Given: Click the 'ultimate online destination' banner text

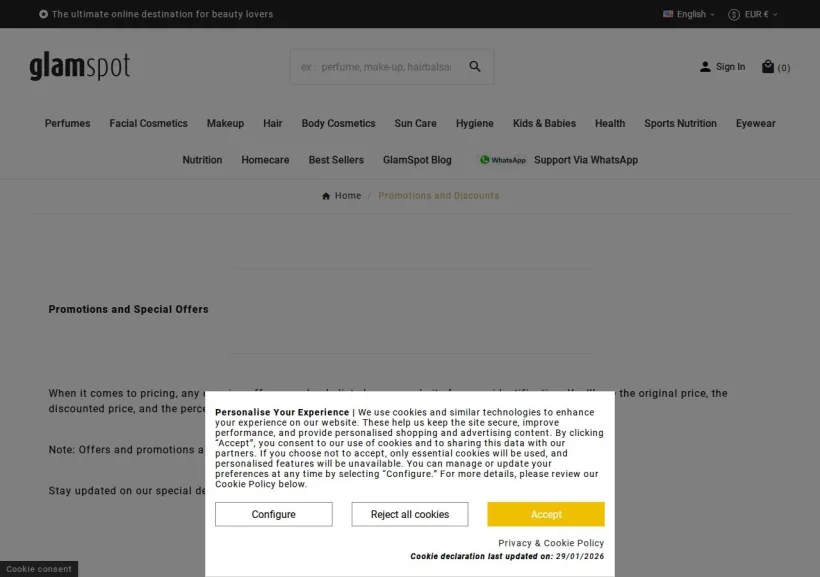Looking at the screenshot, I should pos(163,14).
